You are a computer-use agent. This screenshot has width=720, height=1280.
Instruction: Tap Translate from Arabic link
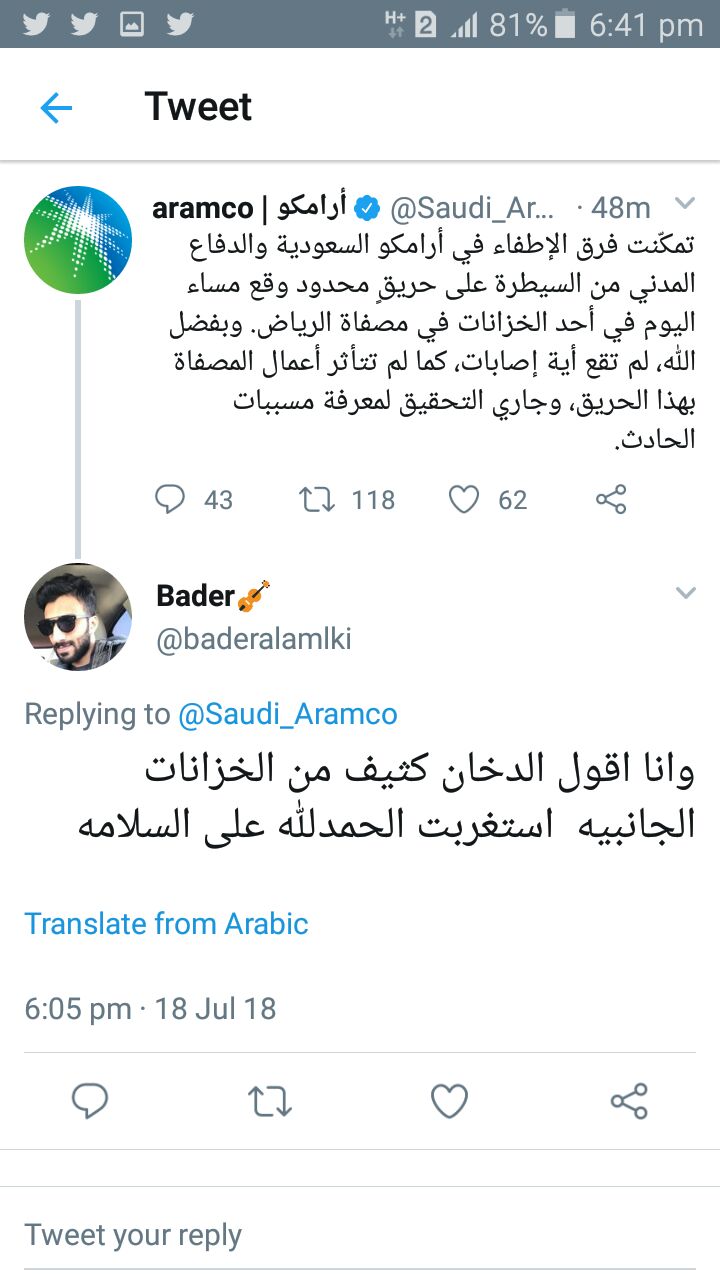(166, 923)
